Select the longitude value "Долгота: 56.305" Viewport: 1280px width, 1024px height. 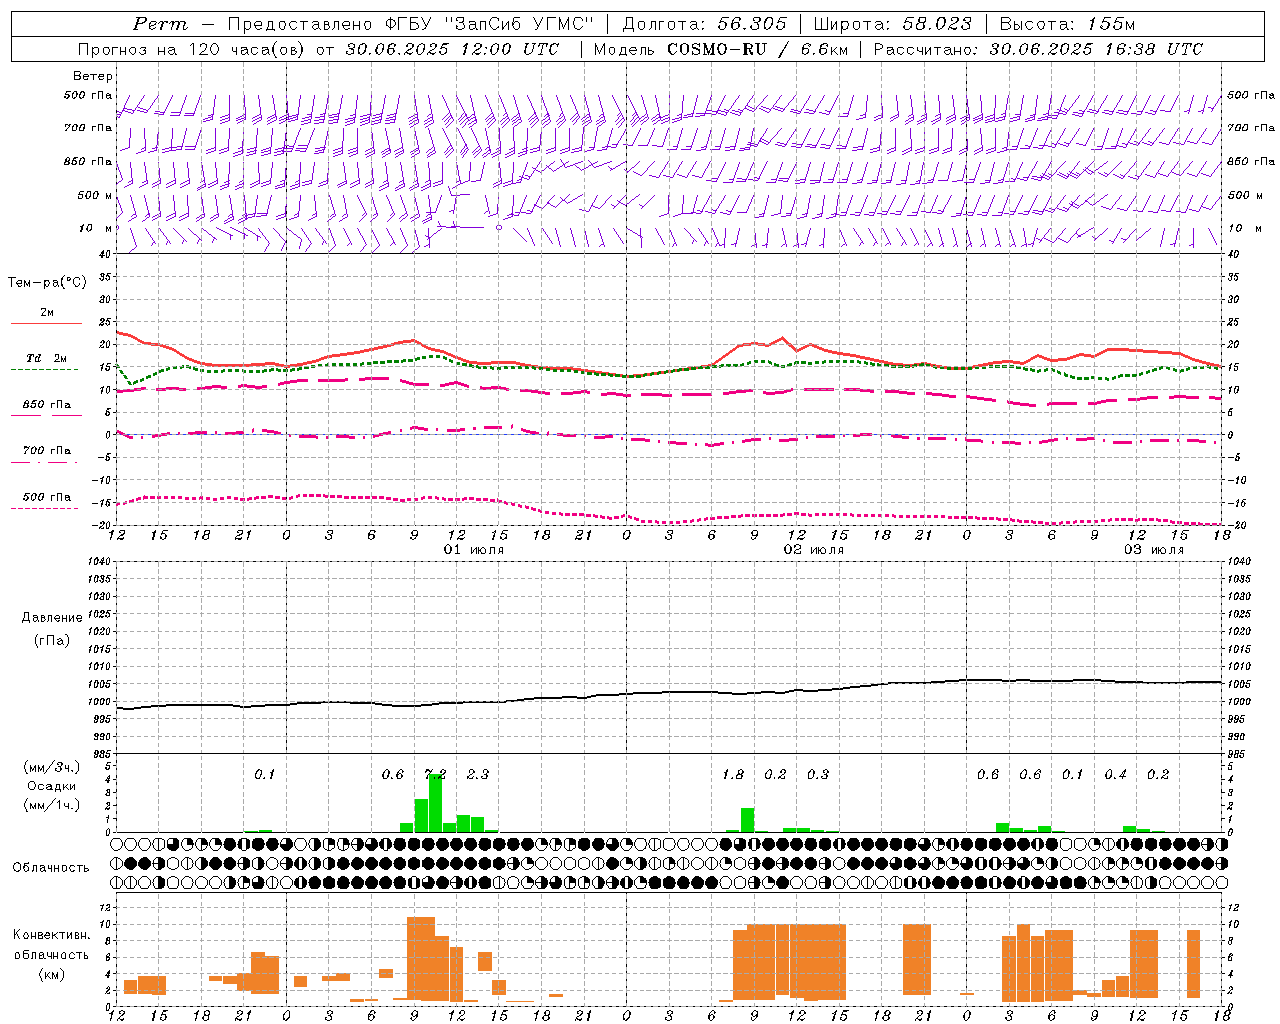[704, 24]
